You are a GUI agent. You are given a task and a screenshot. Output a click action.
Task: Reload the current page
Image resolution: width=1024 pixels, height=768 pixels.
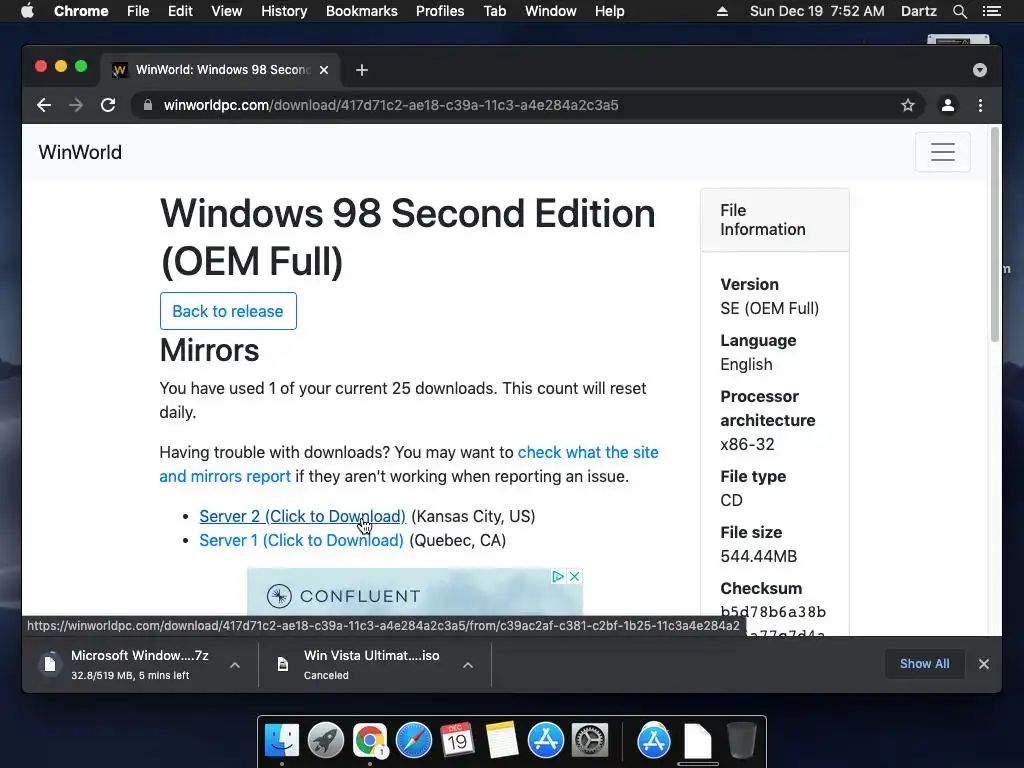pos(108,105)
